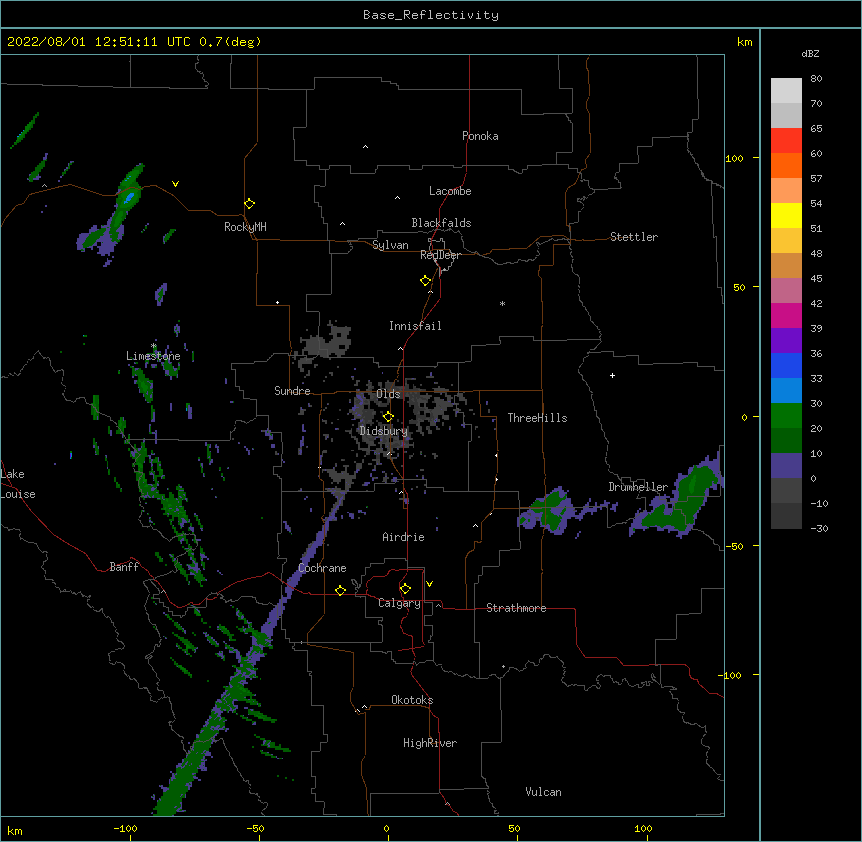Select the Didsbury label
Screen dimensions: 862x842
[384, 431]
